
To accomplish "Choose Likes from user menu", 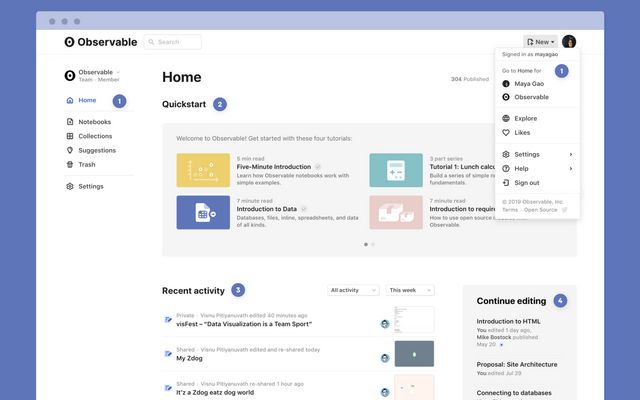I will click(x=522, y=133).
